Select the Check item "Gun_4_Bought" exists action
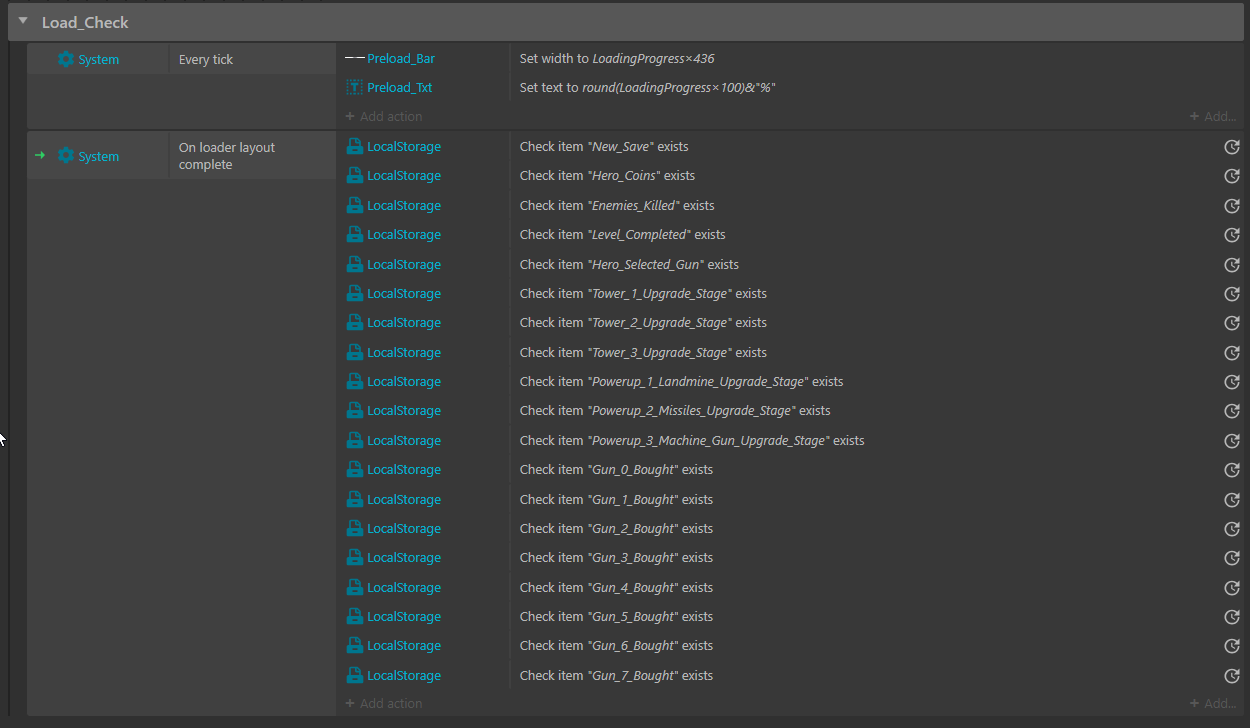 (616, 587)
